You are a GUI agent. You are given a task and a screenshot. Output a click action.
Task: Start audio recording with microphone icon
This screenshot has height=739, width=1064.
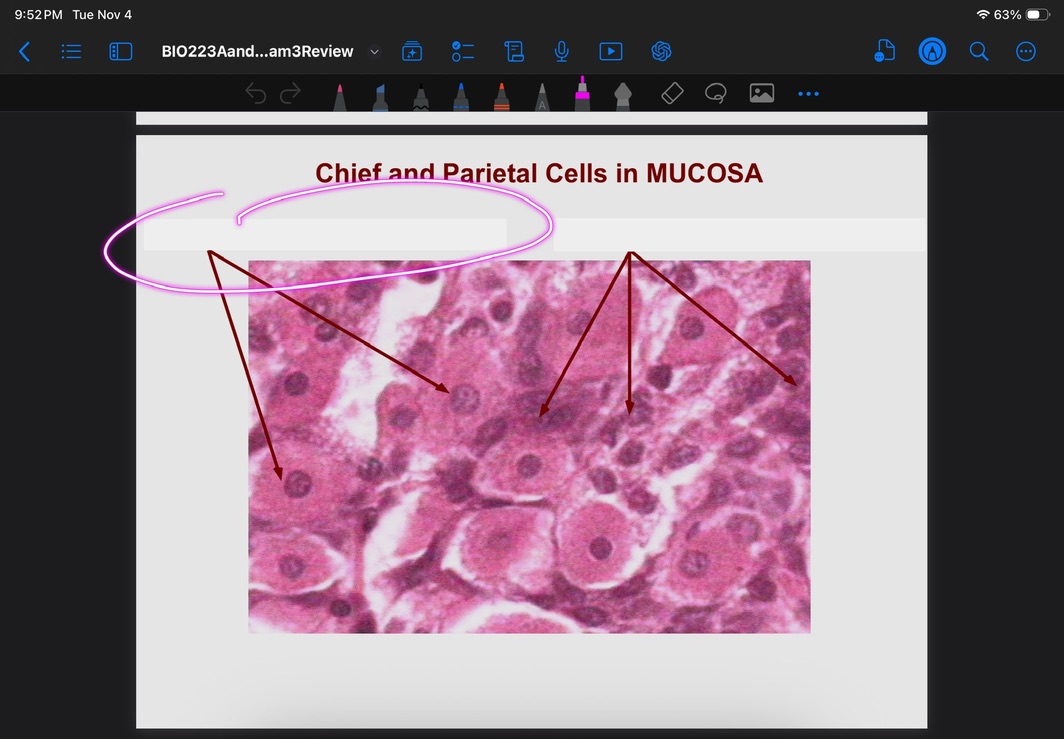pos(561,52)
